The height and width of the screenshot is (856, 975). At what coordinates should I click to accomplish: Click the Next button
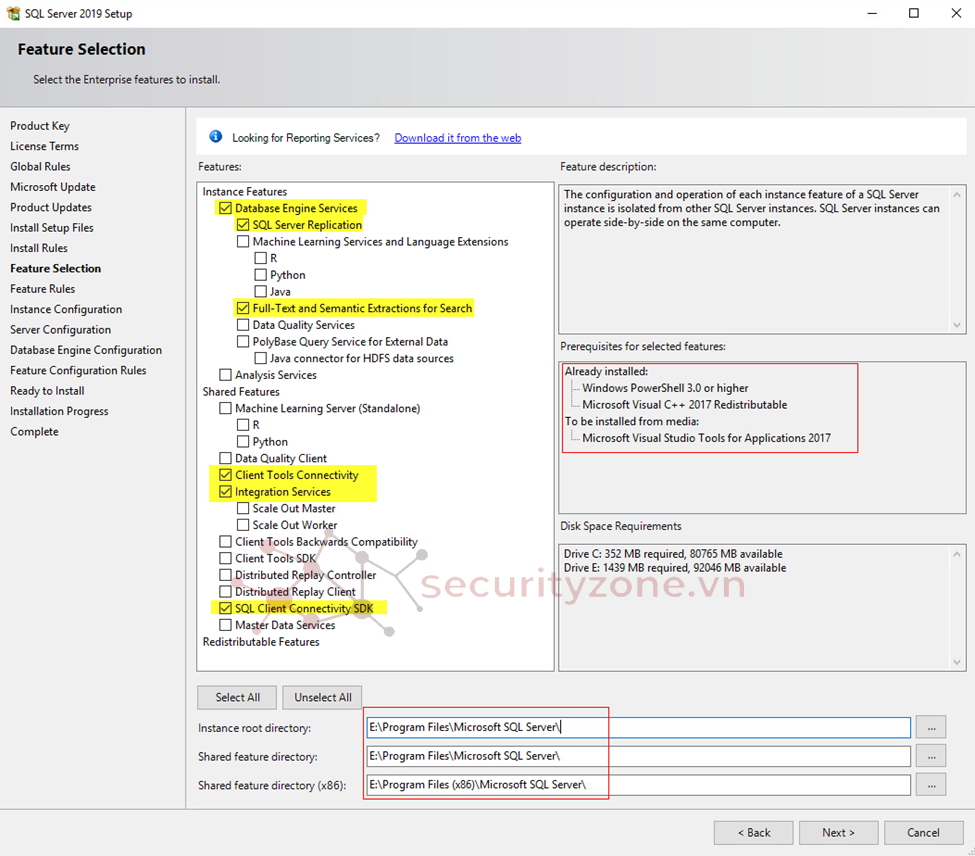tap(838, 832)
